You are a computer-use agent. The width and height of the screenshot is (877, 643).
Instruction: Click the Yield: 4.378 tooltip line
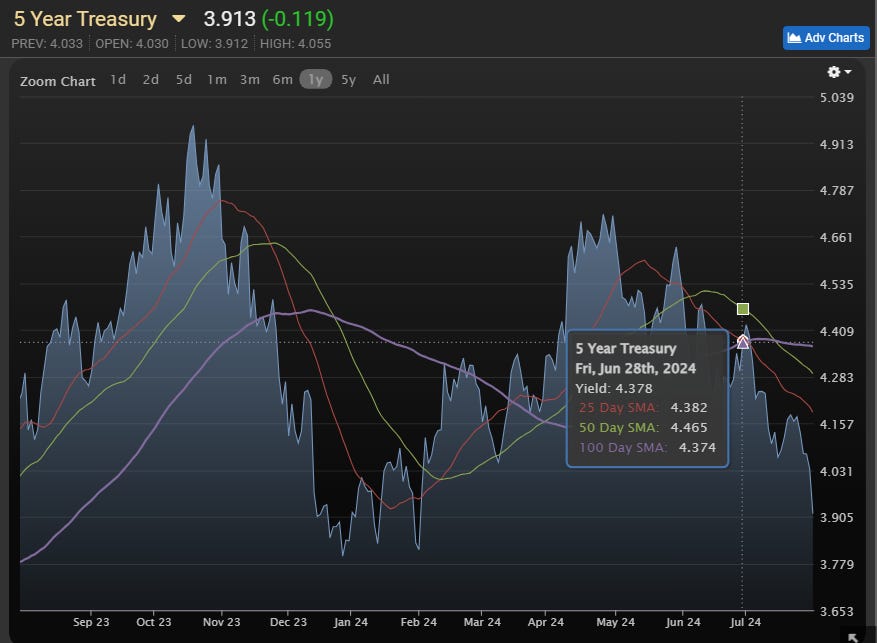click(x=614, y=389)
